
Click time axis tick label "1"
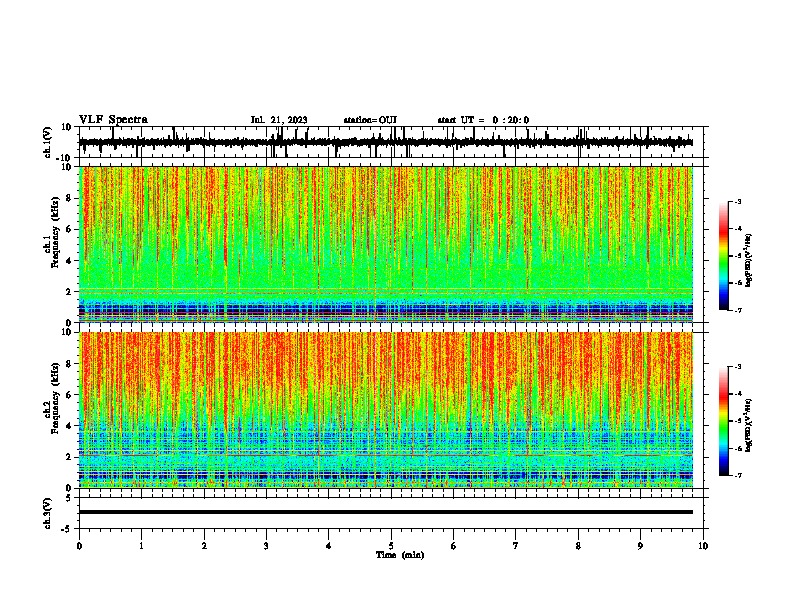click(141, 546)
